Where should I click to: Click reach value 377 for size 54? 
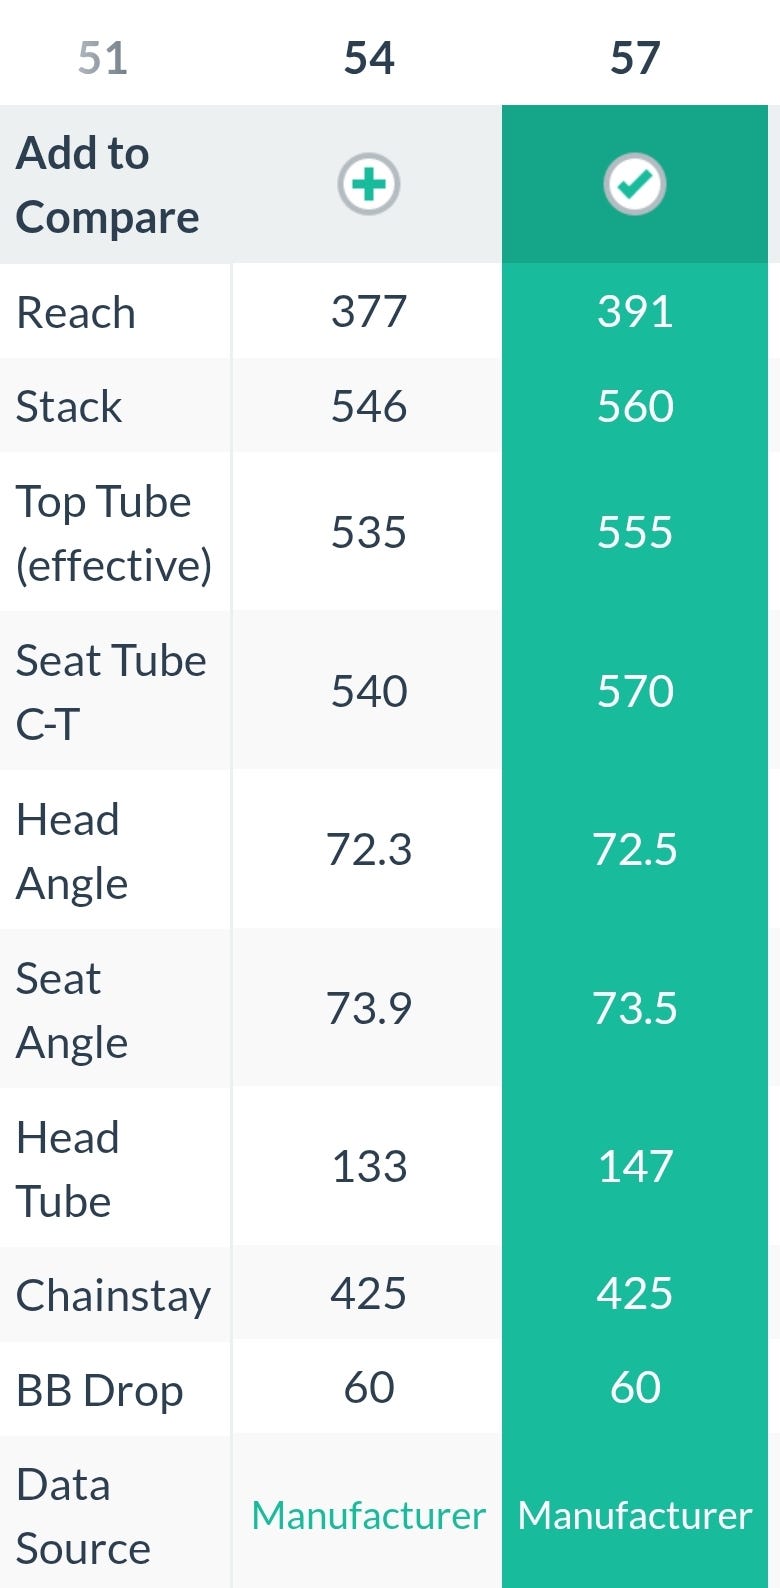(368, 312)
